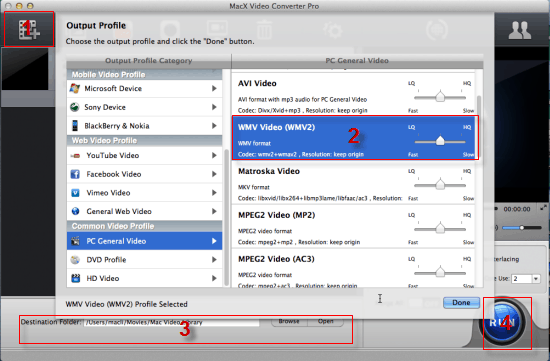Click the MPEG2 Video (MP2) quality slider
This screenshot has width=550, height=361.
tap(440, 229)
